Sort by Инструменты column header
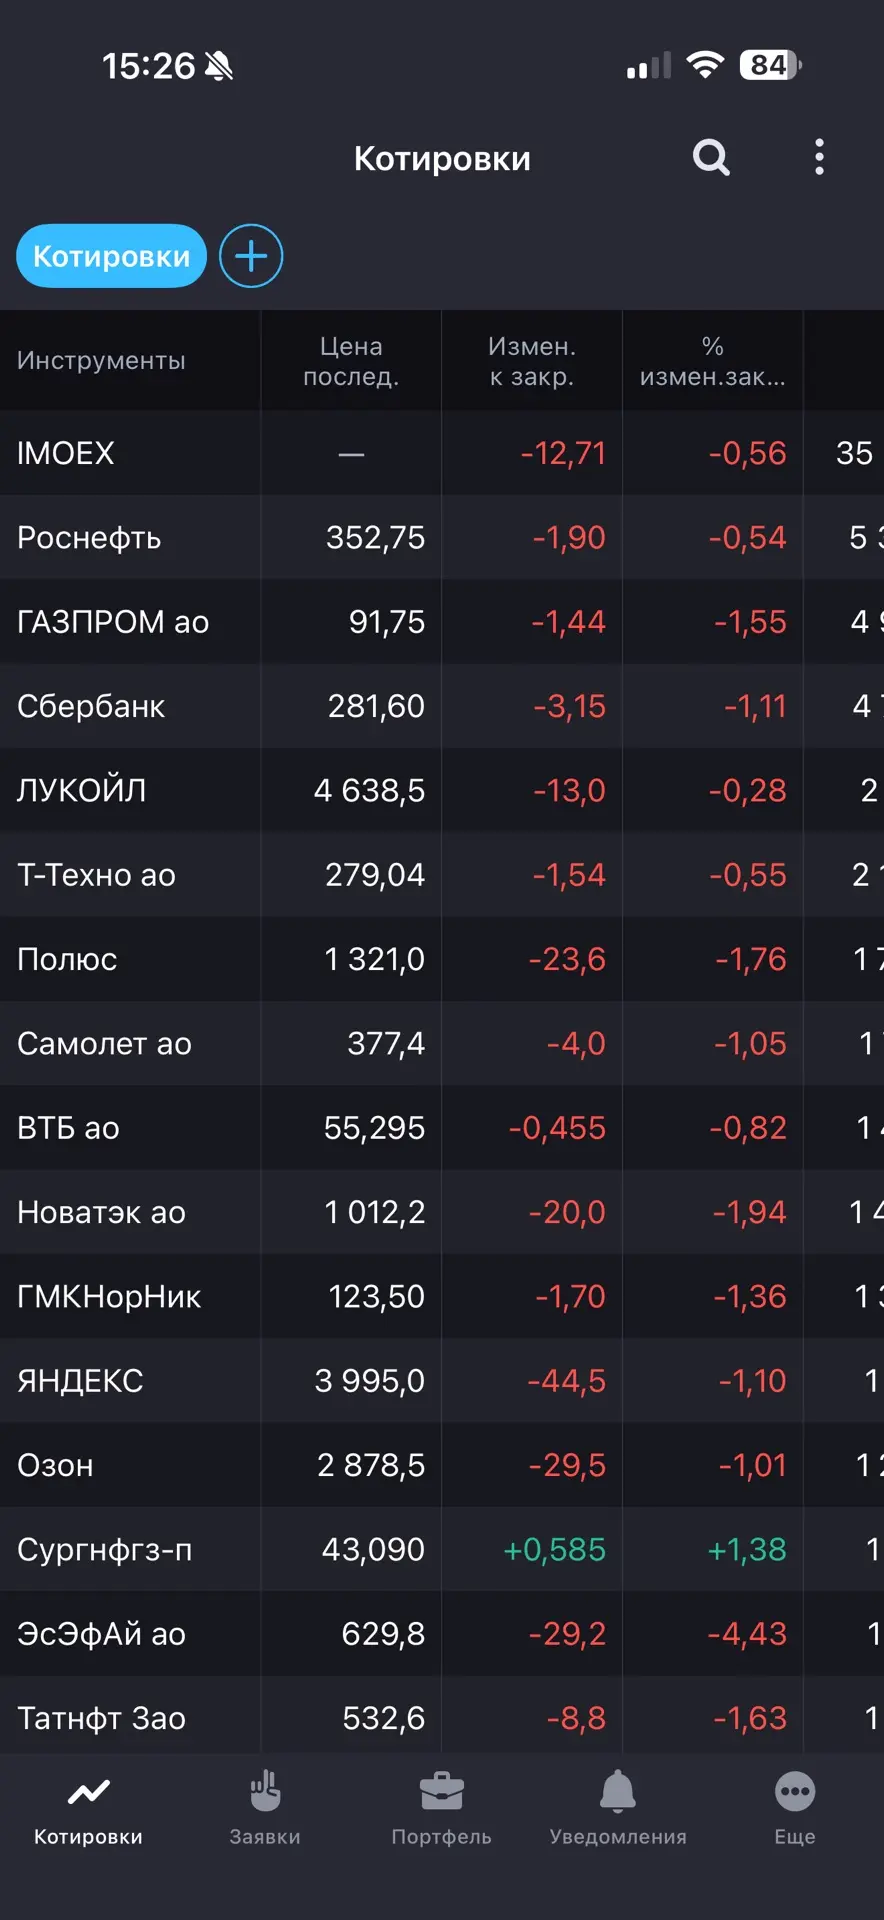884x1920 pixels. click(x=101, y=361)
